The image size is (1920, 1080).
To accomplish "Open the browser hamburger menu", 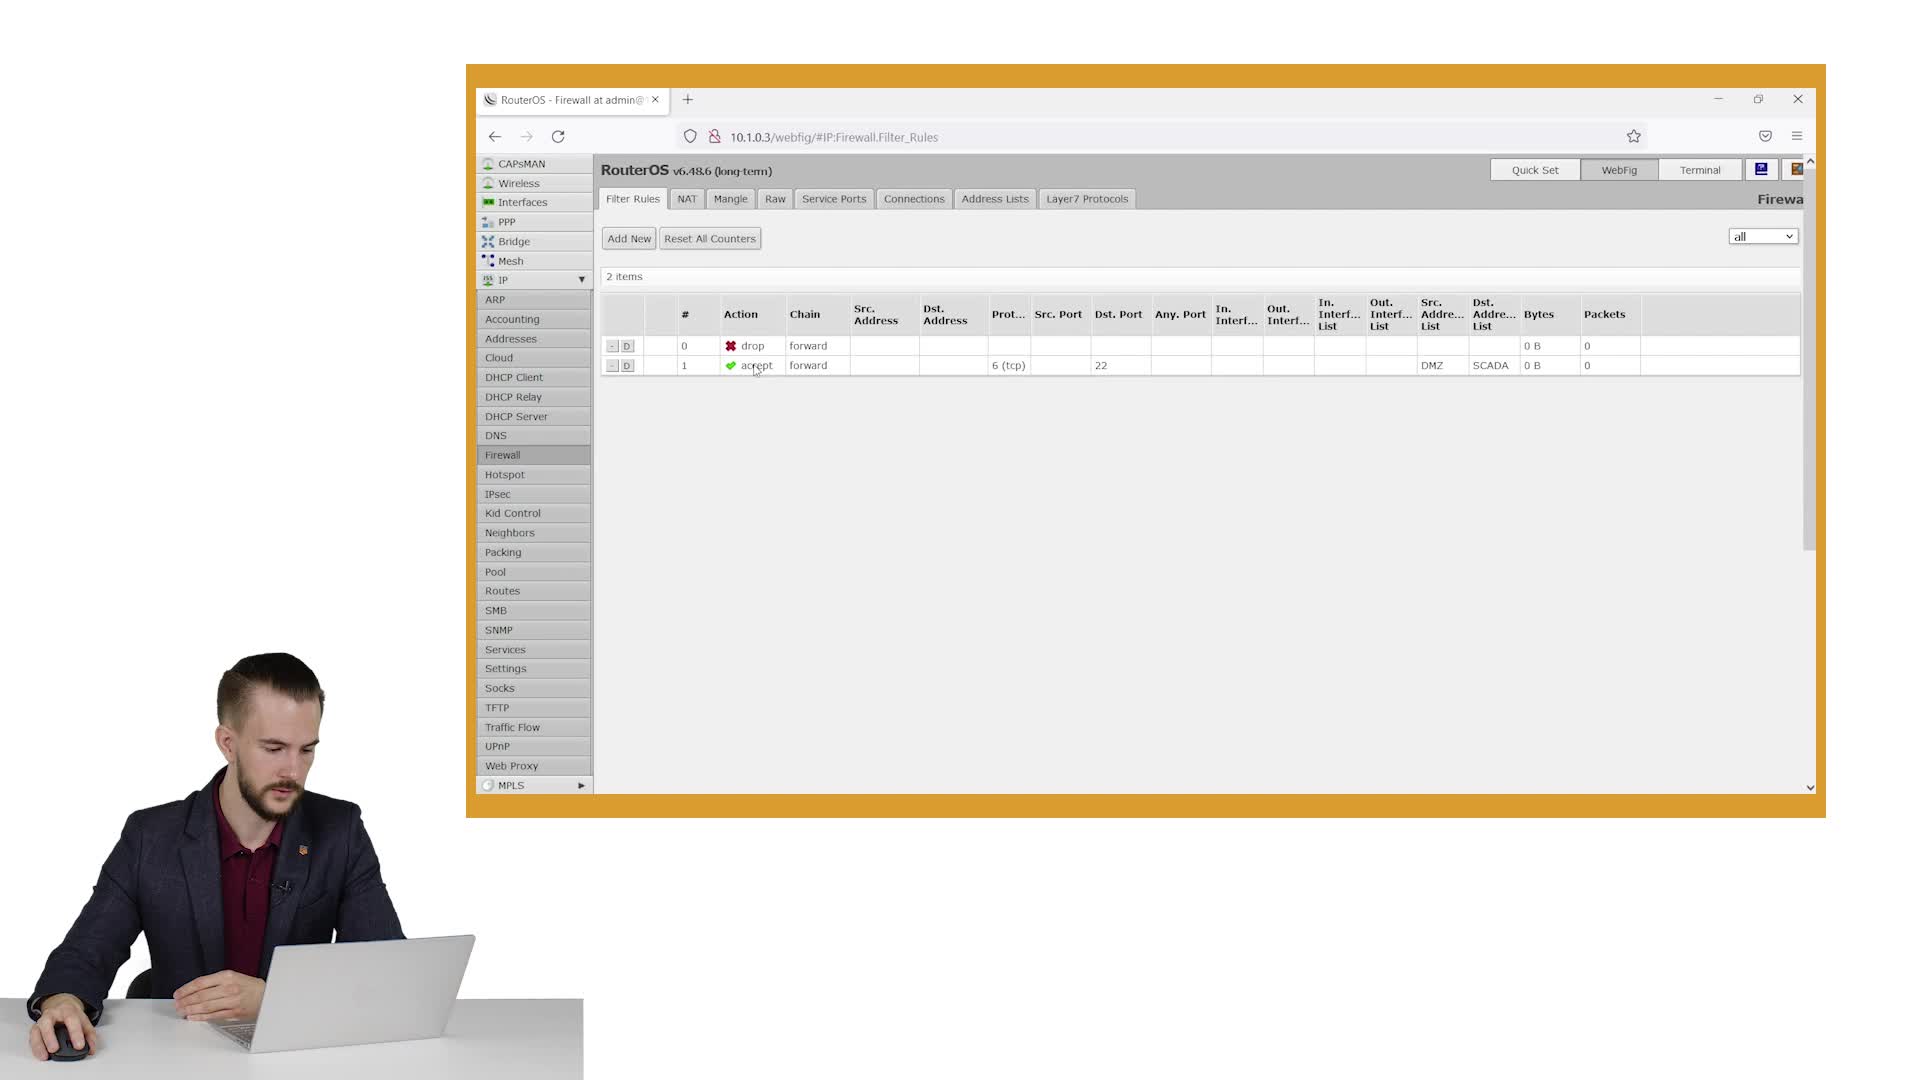I will pos(1797,137).
